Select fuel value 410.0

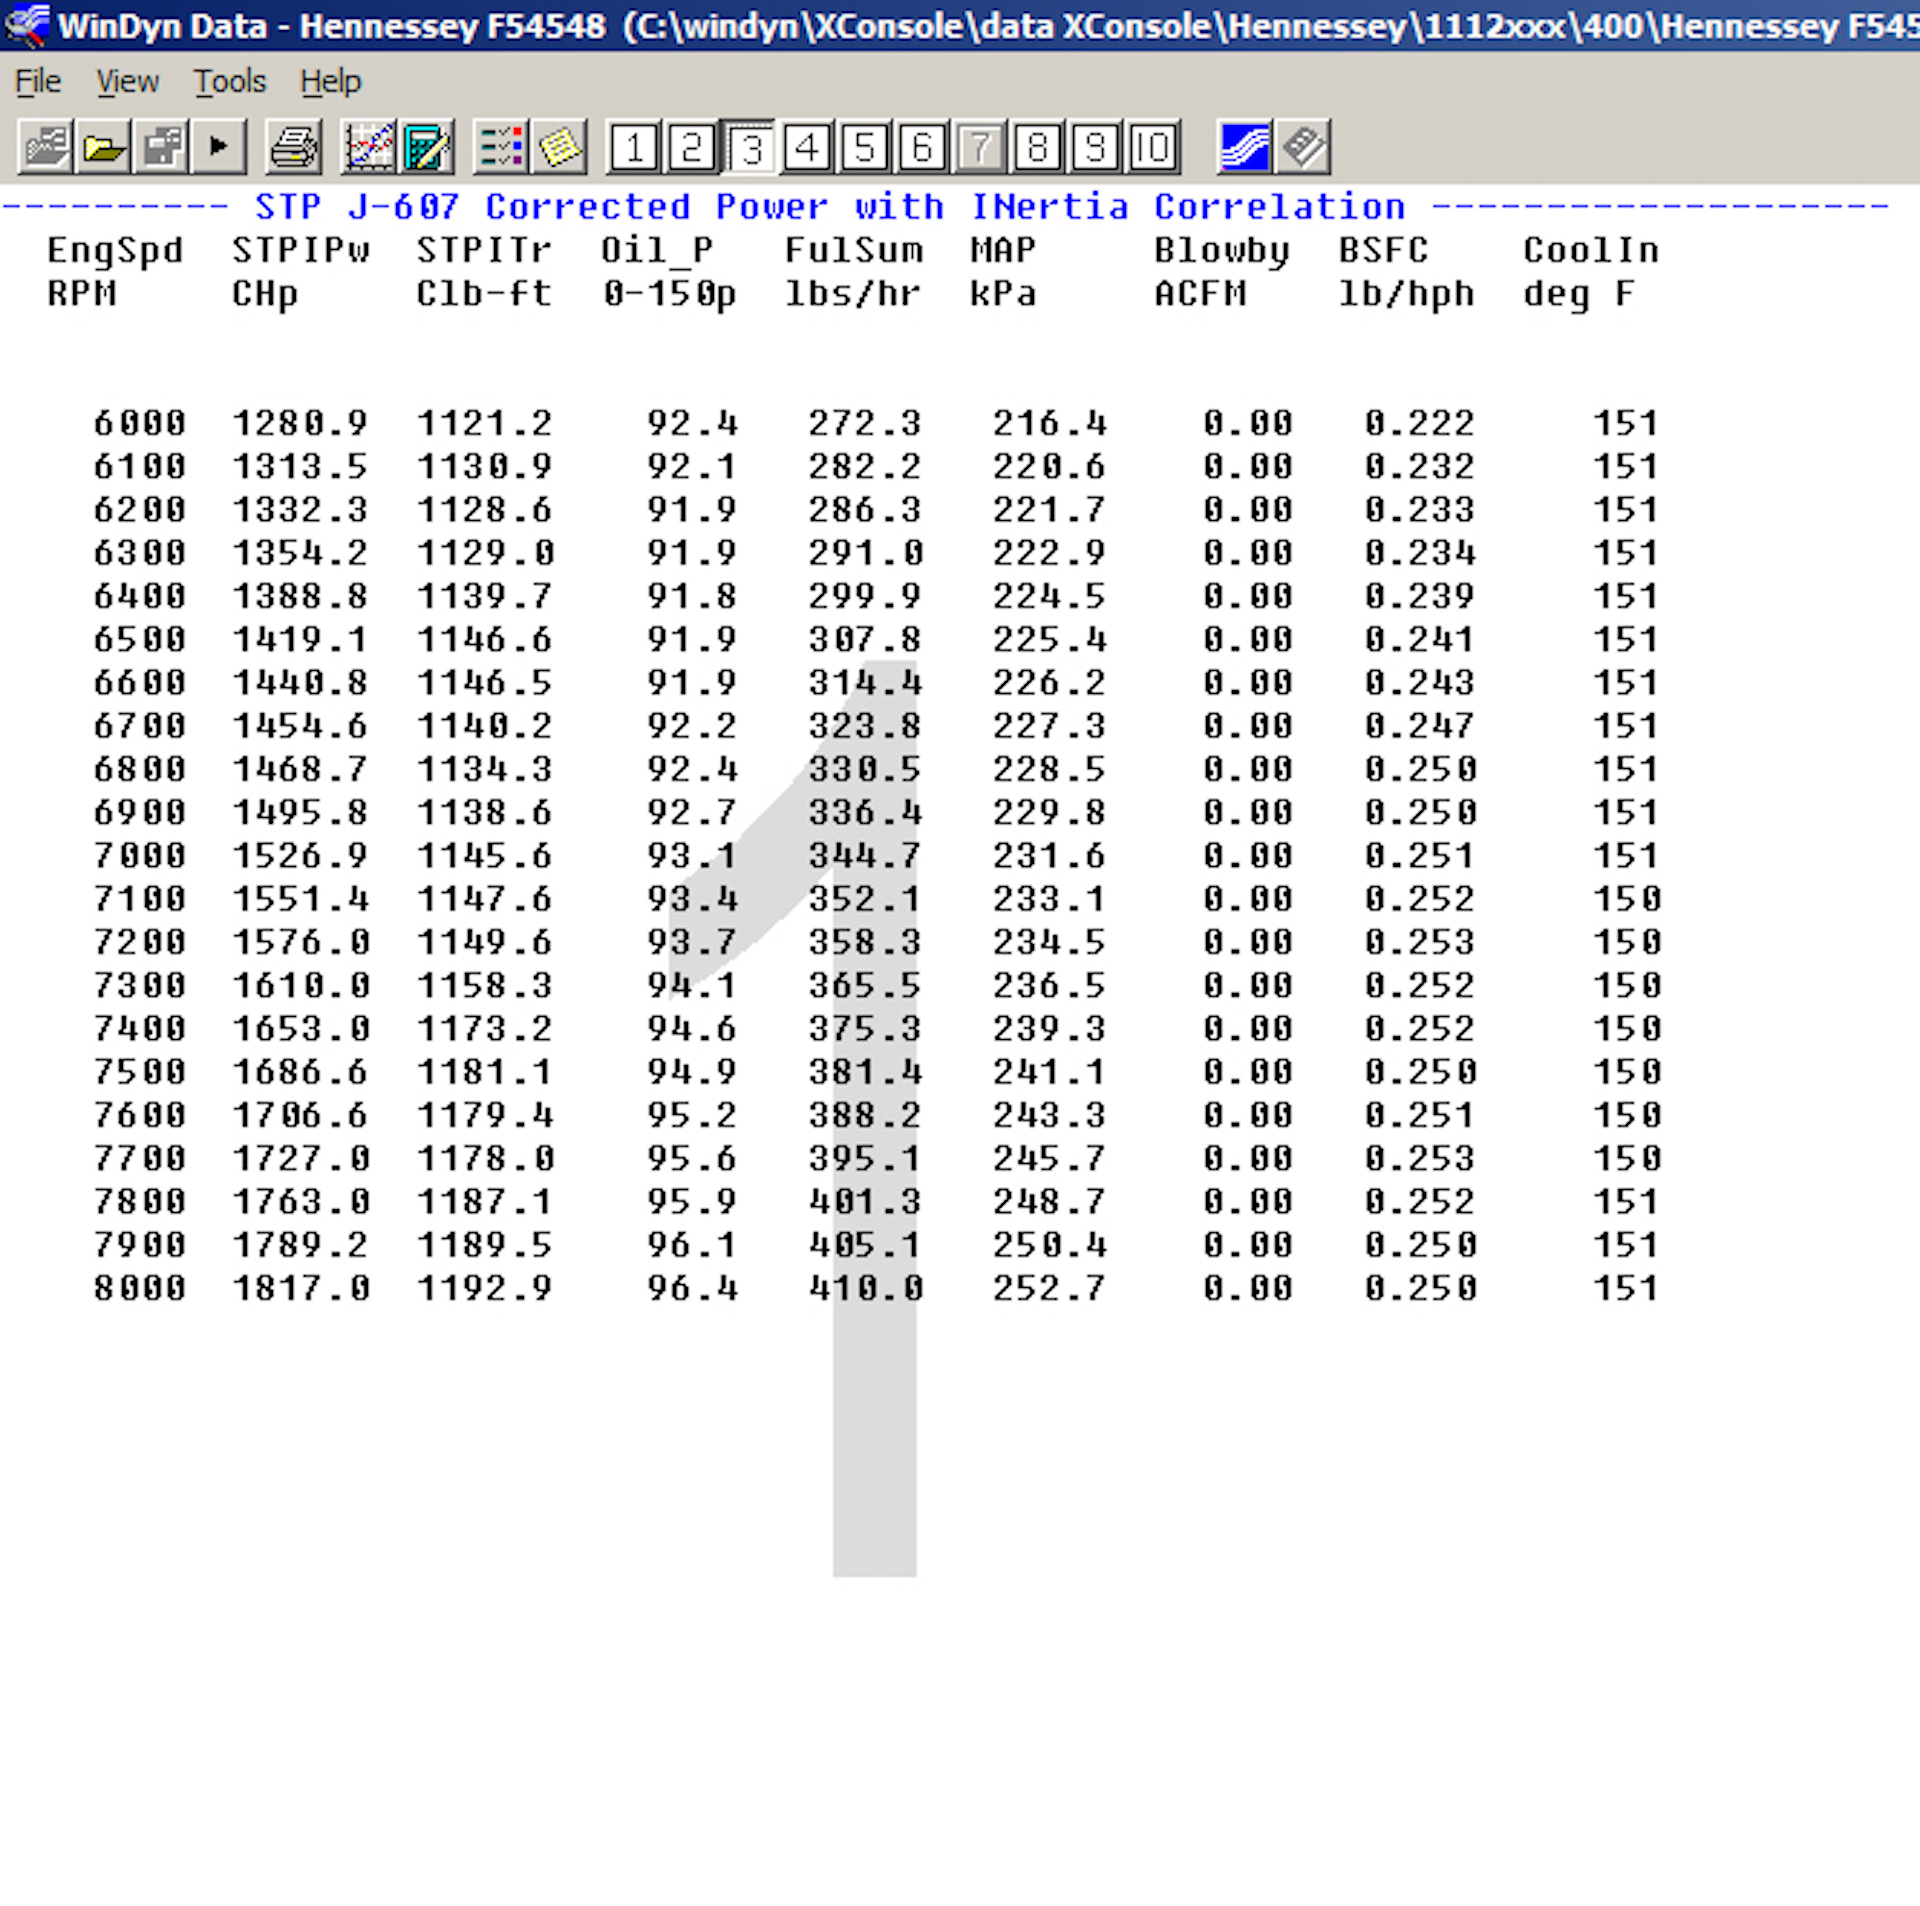pyautogui.click(x=866, y=1287)
